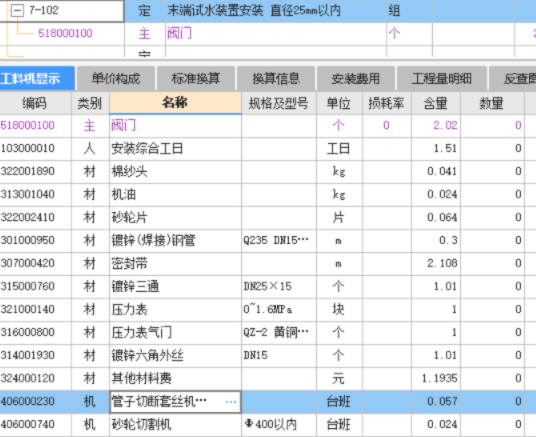Select tree item 518000100 under 7-102
The image size is (536, 437).
tap(65, 34)
